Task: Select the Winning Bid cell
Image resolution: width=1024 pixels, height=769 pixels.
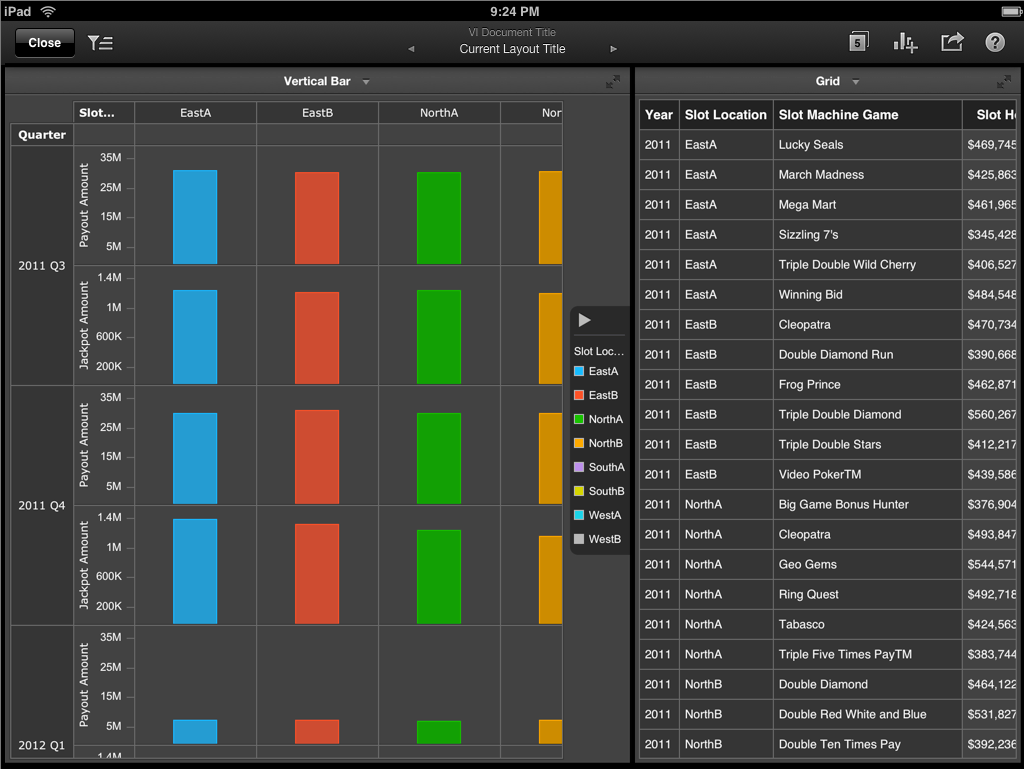Action: [x=867, y=295]
